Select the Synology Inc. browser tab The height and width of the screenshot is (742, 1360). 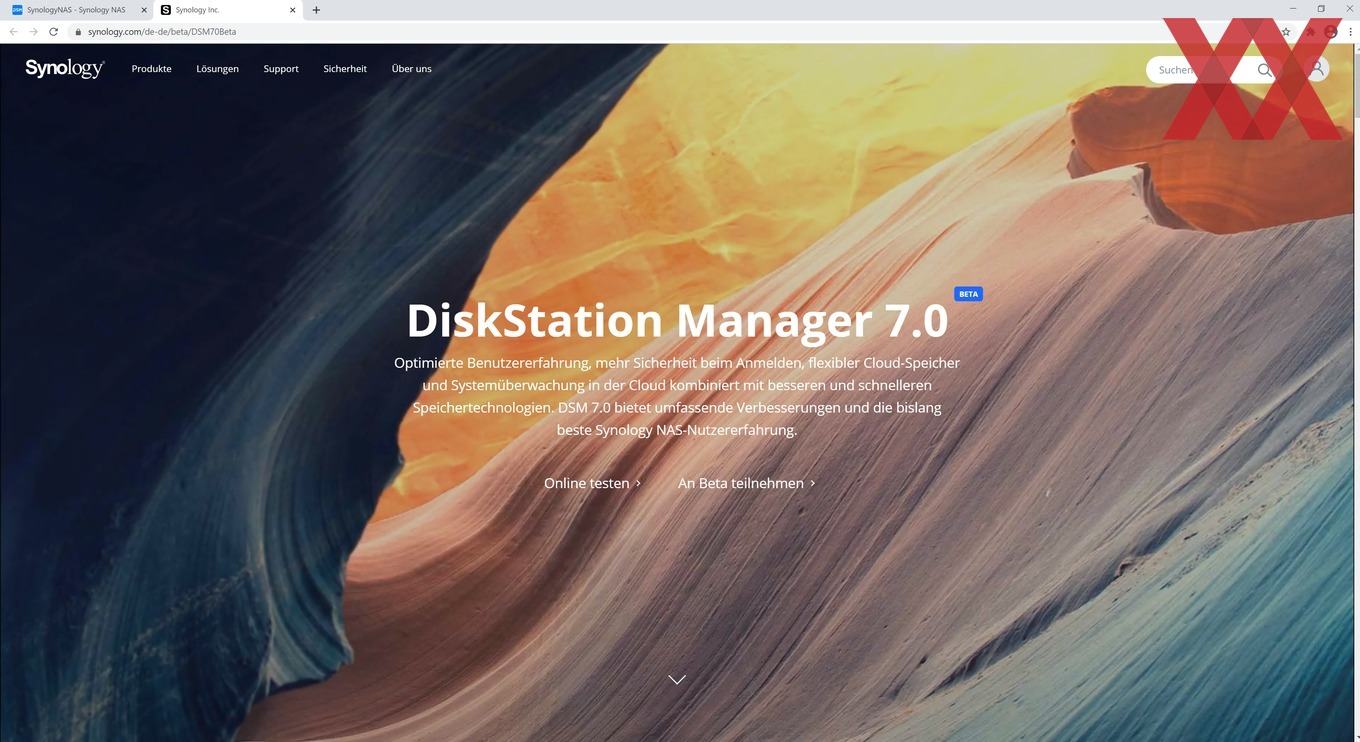point(230,10)
